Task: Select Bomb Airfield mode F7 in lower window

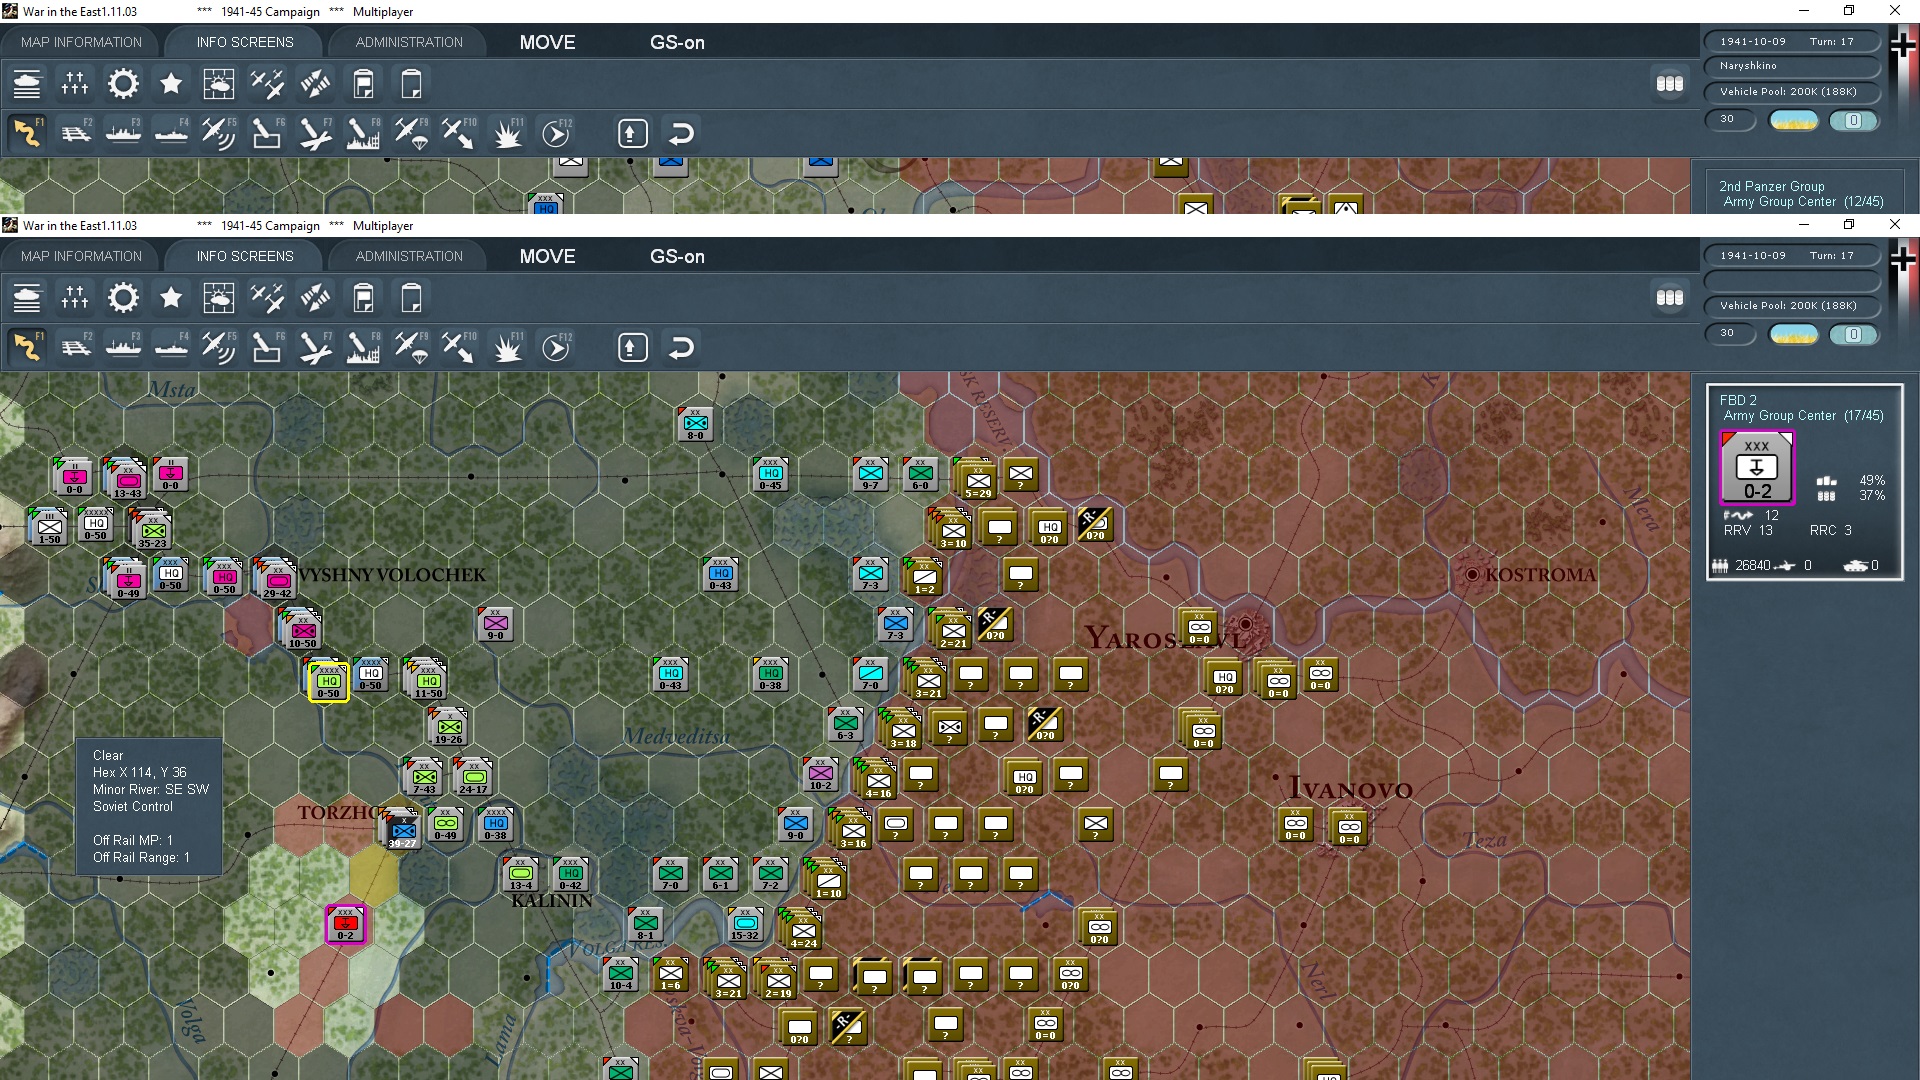Action: 315,348
